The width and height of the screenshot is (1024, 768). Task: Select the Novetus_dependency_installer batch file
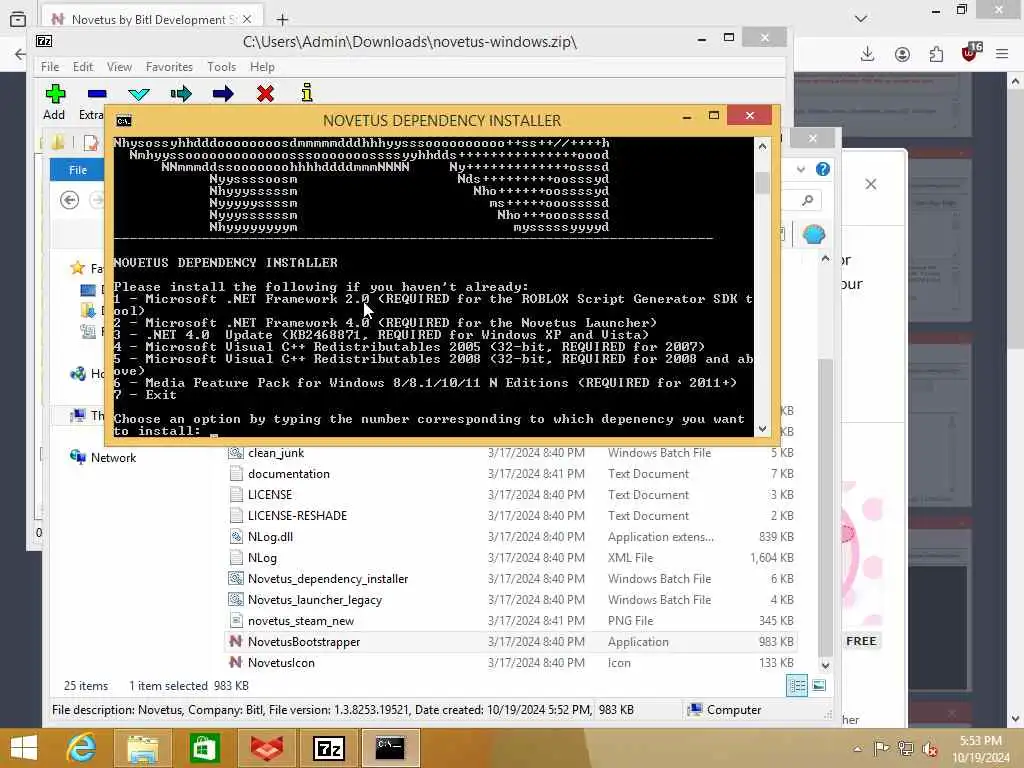(x=511, y=579)
